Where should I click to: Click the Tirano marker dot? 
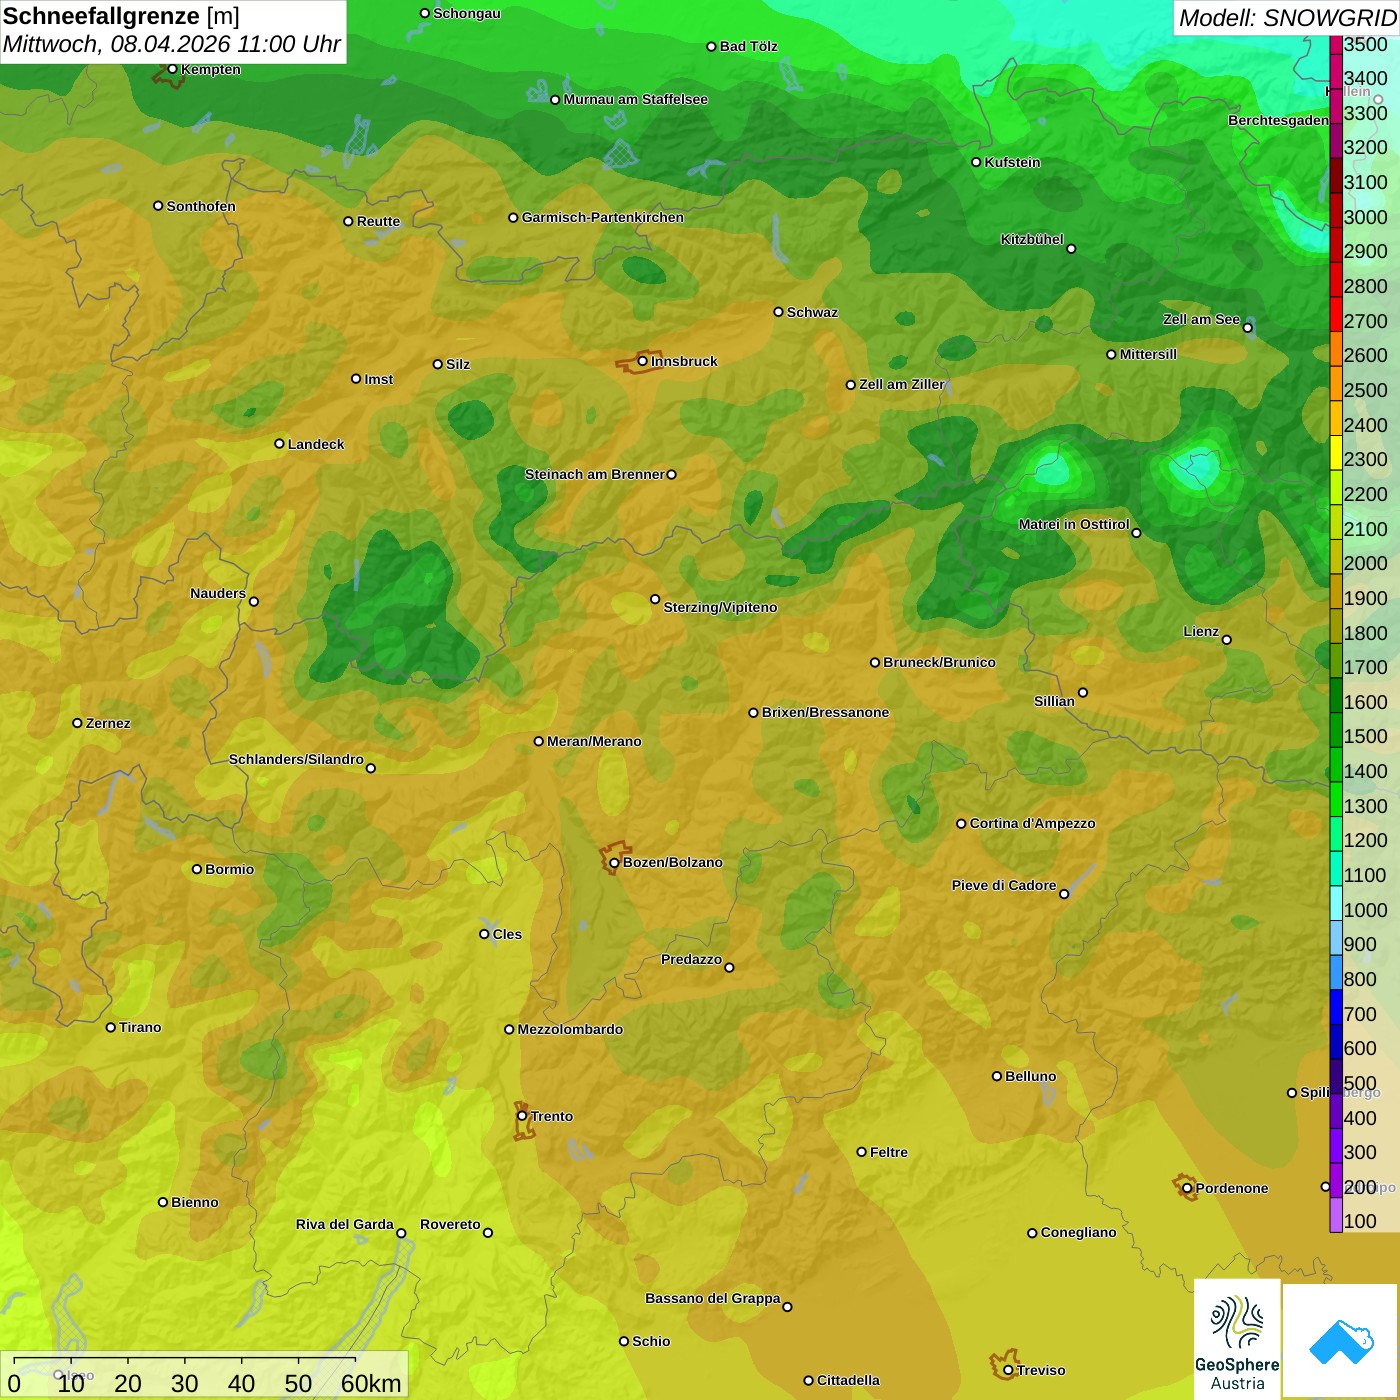coord(111,1027)
